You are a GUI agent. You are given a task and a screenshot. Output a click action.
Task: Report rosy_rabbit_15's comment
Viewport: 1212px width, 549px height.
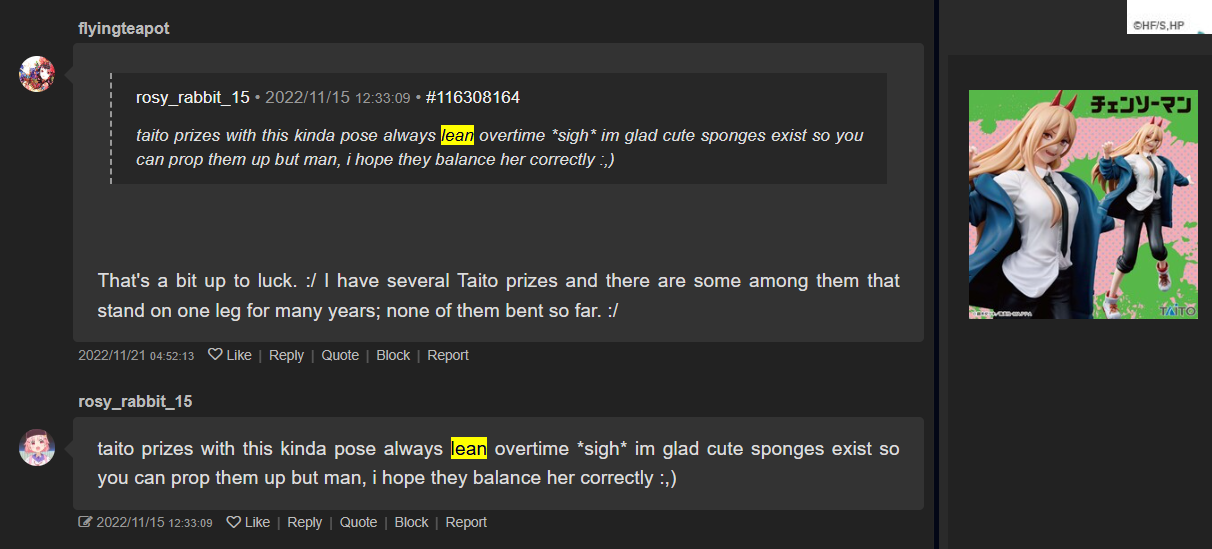coord(466,522)
